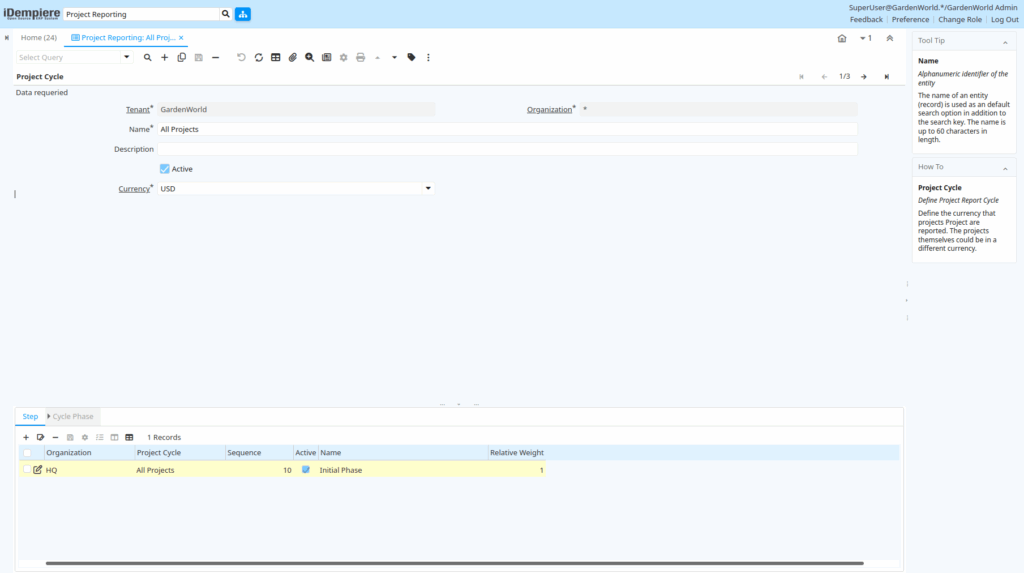
Task: Open the Preference link
Action: (910, 20)
